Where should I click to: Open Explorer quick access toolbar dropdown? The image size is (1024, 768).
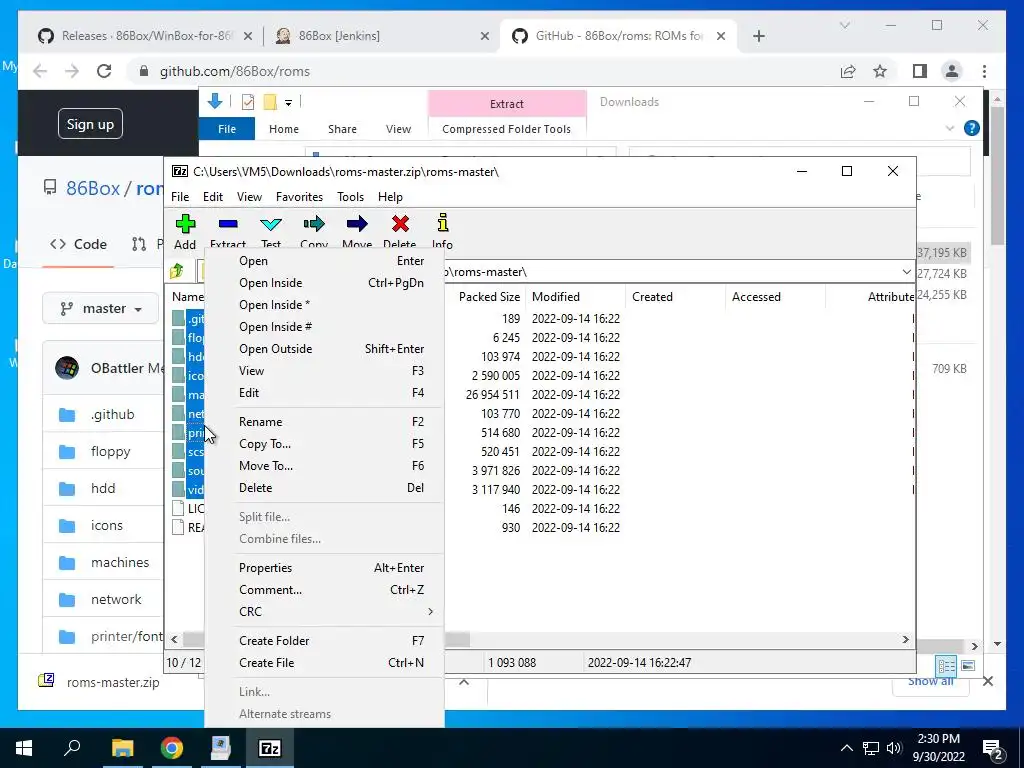(x=288, y=103)
